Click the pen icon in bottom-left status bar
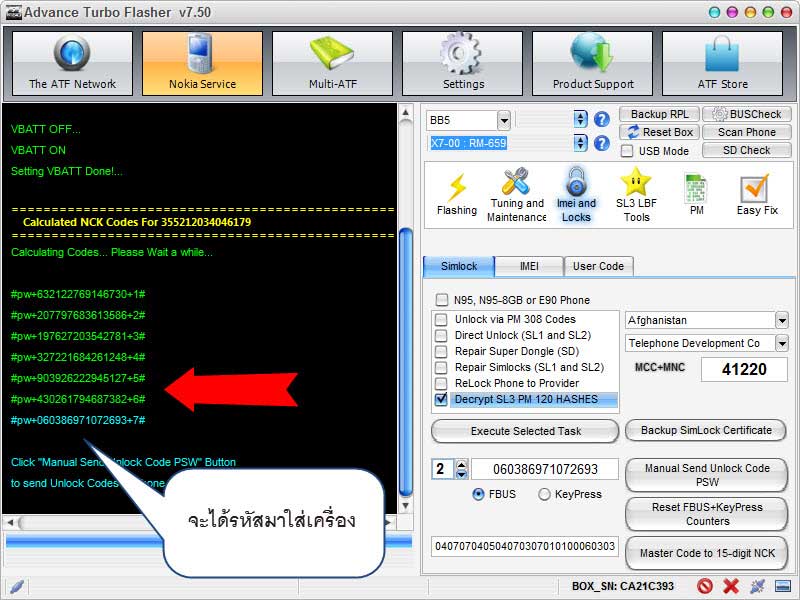This screenshot has width=800, height=600. (x=17, y=586)
